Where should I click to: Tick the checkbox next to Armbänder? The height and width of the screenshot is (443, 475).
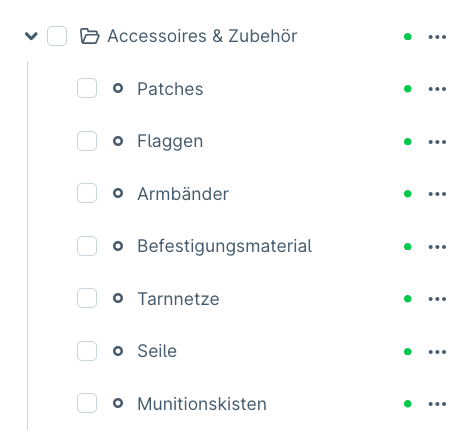pyautogui.click(x=87, y=193)
